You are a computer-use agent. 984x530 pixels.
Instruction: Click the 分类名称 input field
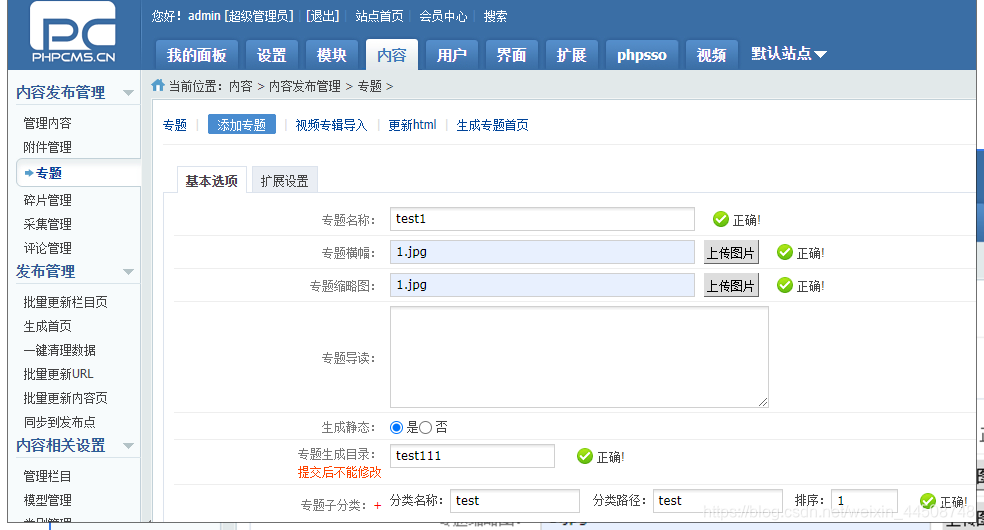coord(515,501)
